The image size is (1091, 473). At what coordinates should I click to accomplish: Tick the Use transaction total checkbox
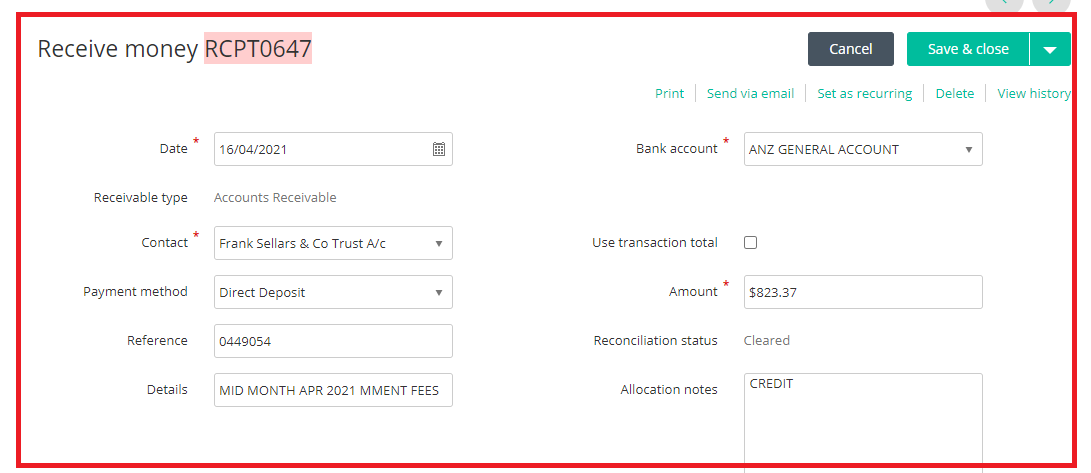(x=751, y=243)
